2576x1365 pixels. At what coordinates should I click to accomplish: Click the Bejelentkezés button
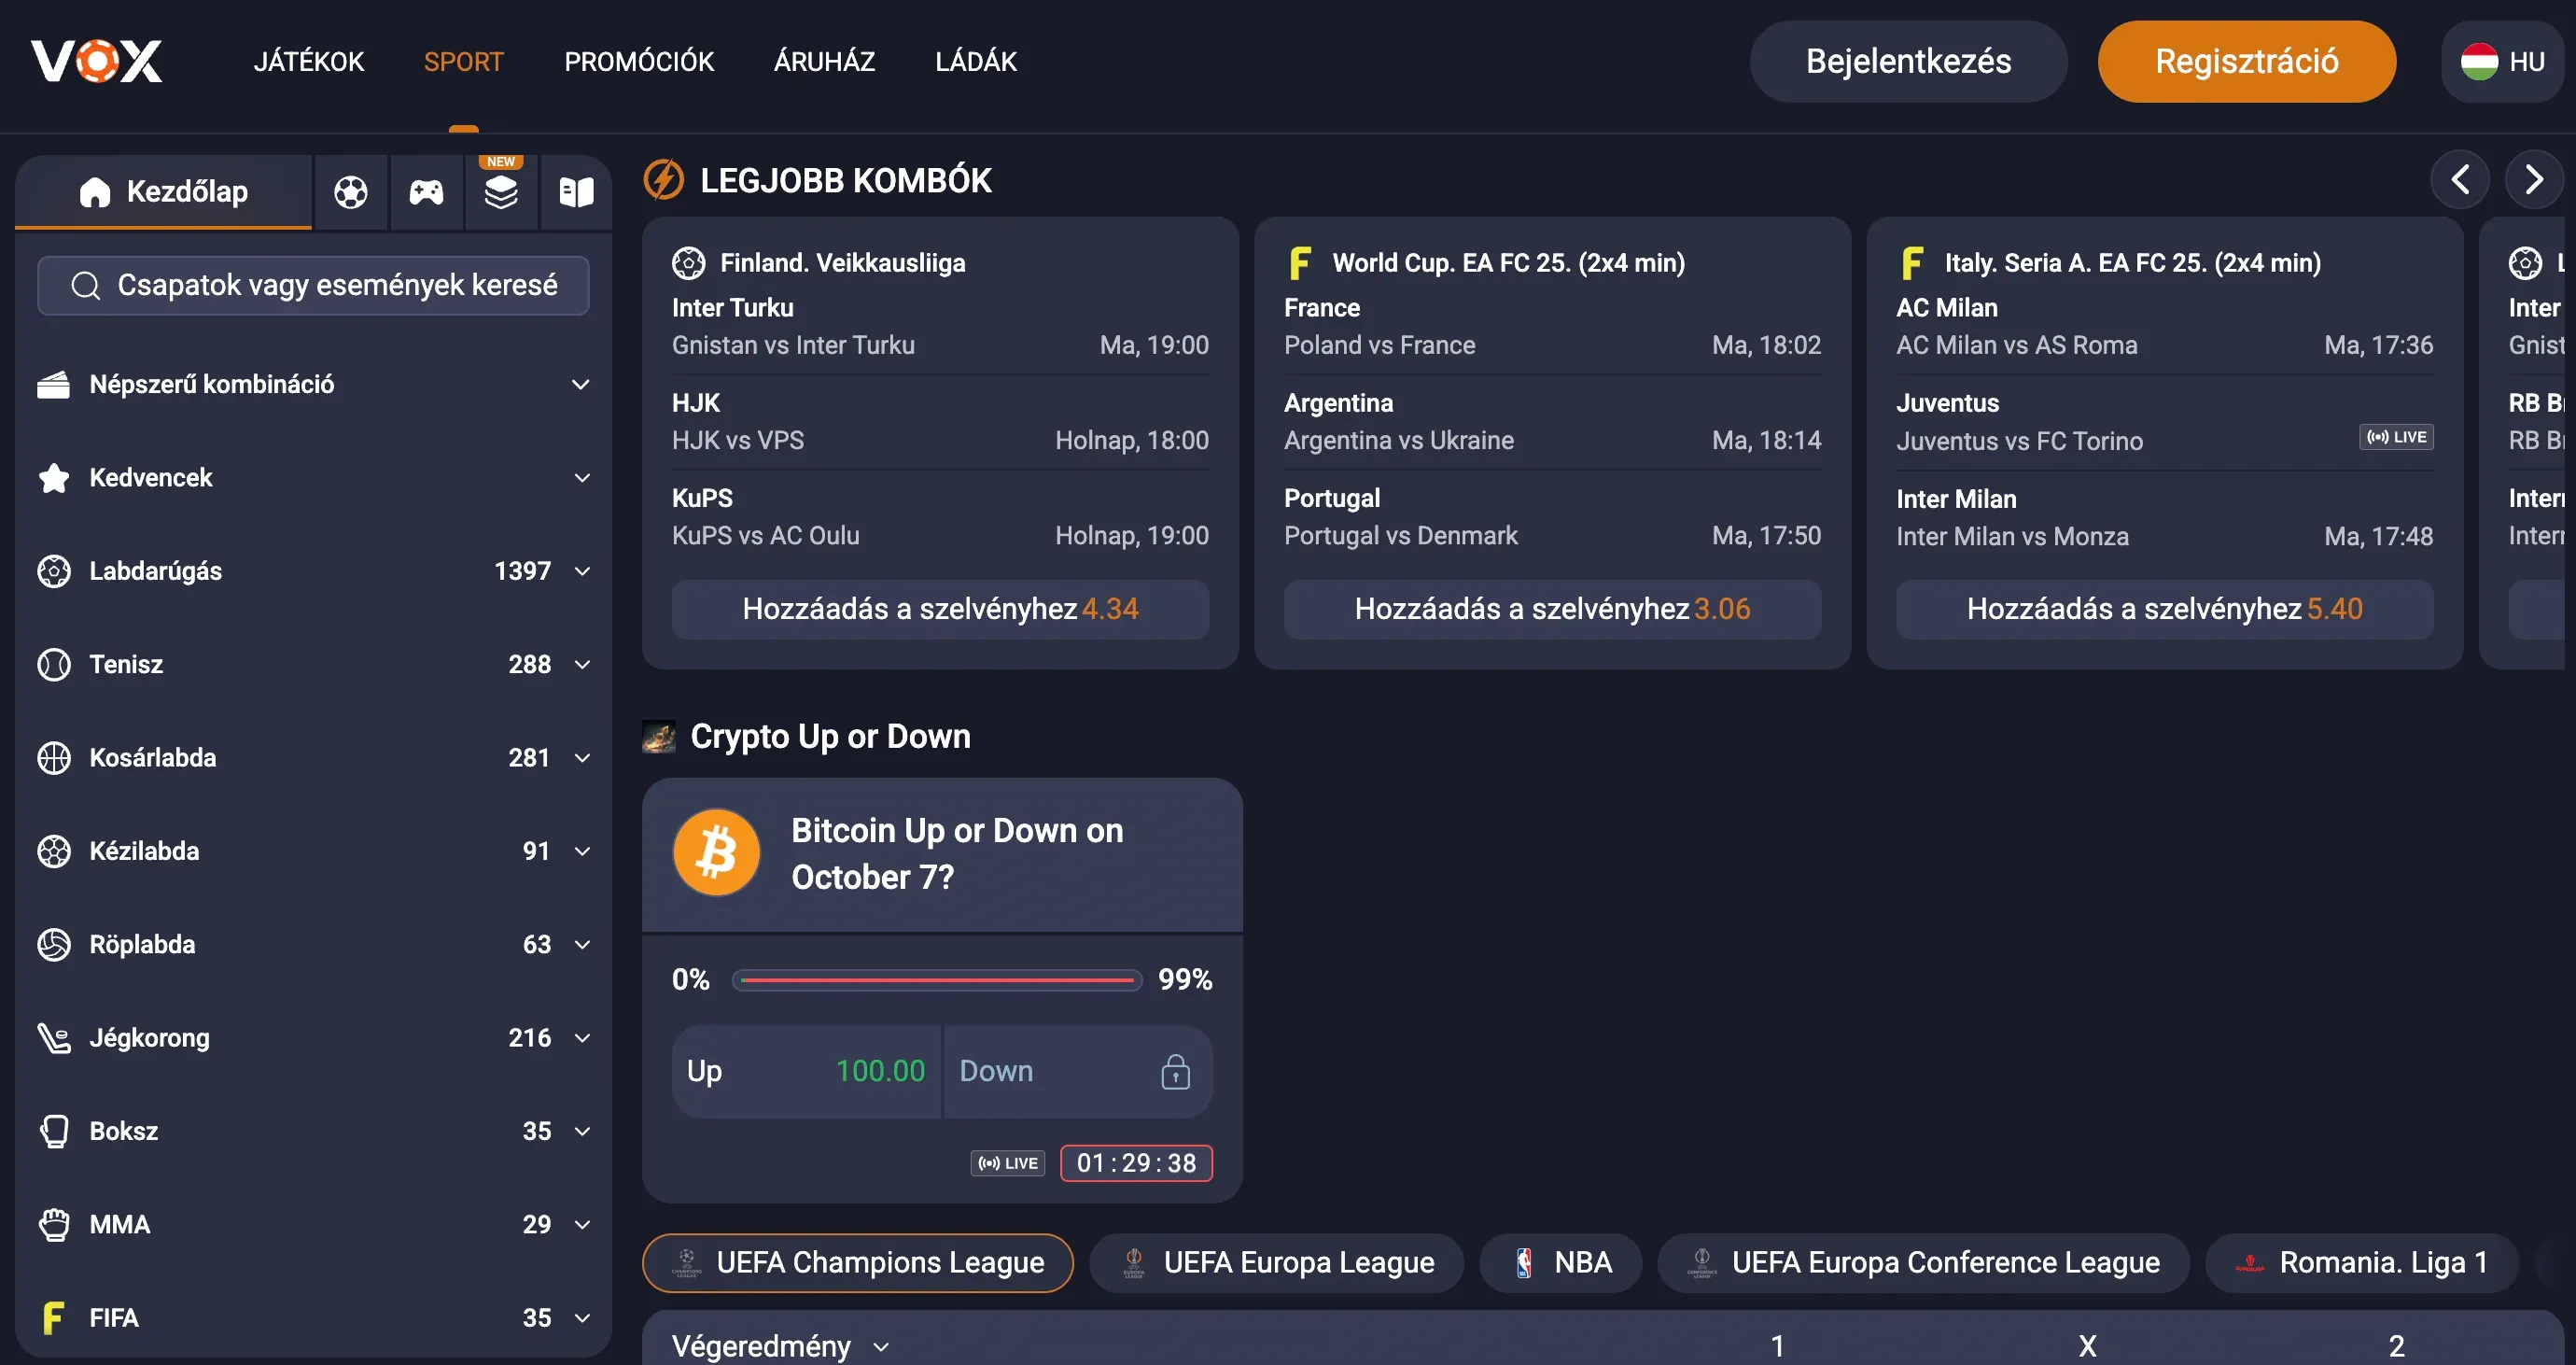[1908, 62]
